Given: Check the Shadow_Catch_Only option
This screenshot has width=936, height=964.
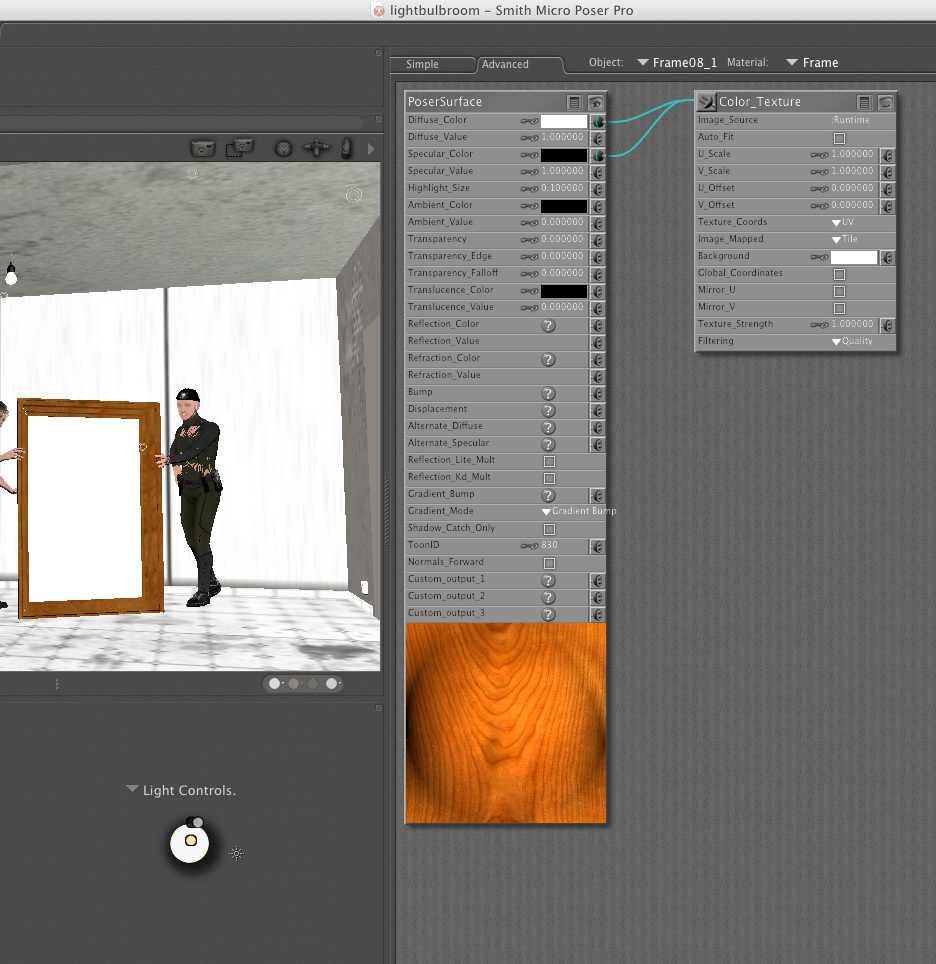Looking at the screenshot, I should click(x=549, y=529).
